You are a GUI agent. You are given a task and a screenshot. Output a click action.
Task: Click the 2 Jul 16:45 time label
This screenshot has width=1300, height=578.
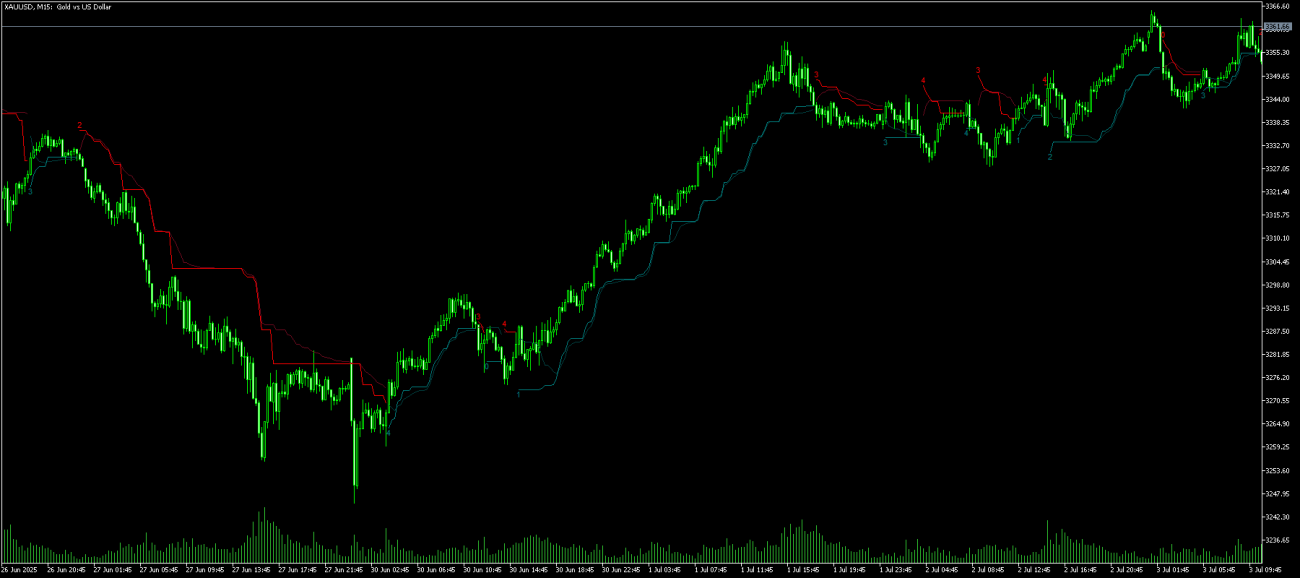point(1080,571)
